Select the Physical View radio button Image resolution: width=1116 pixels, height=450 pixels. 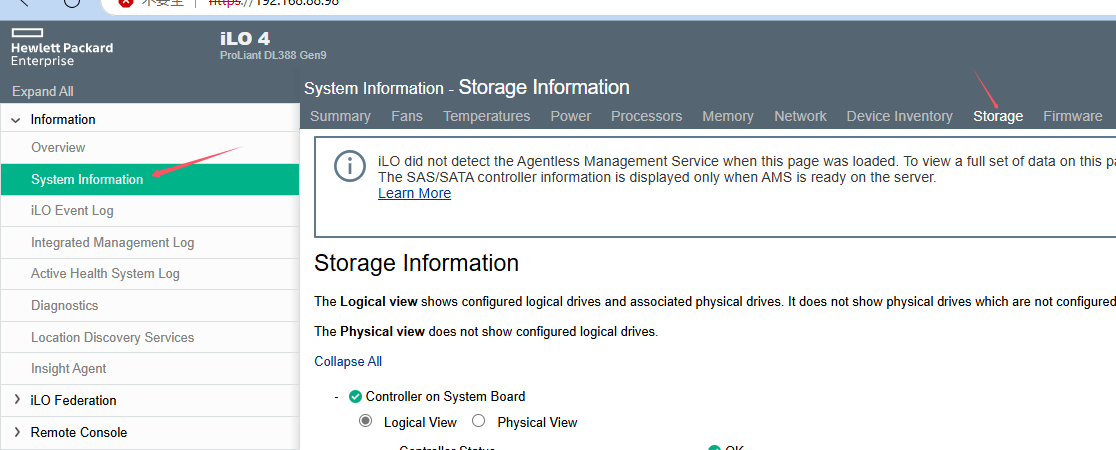pos(478,421)
